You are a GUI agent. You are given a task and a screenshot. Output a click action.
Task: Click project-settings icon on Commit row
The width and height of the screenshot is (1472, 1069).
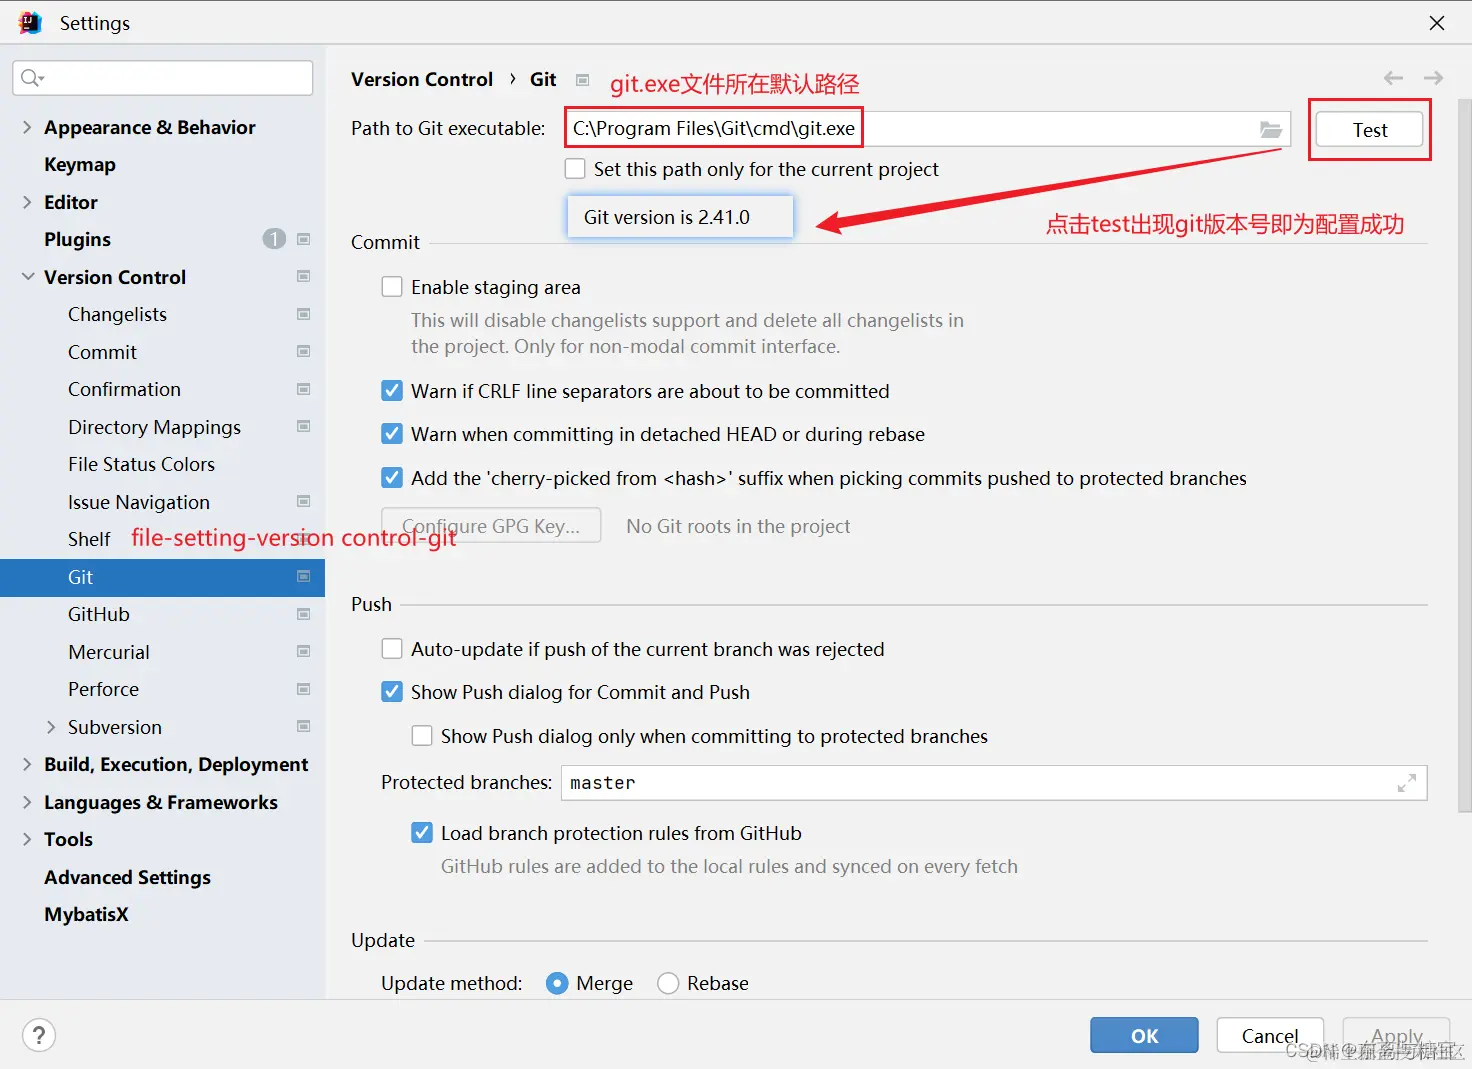coord(304,351)
